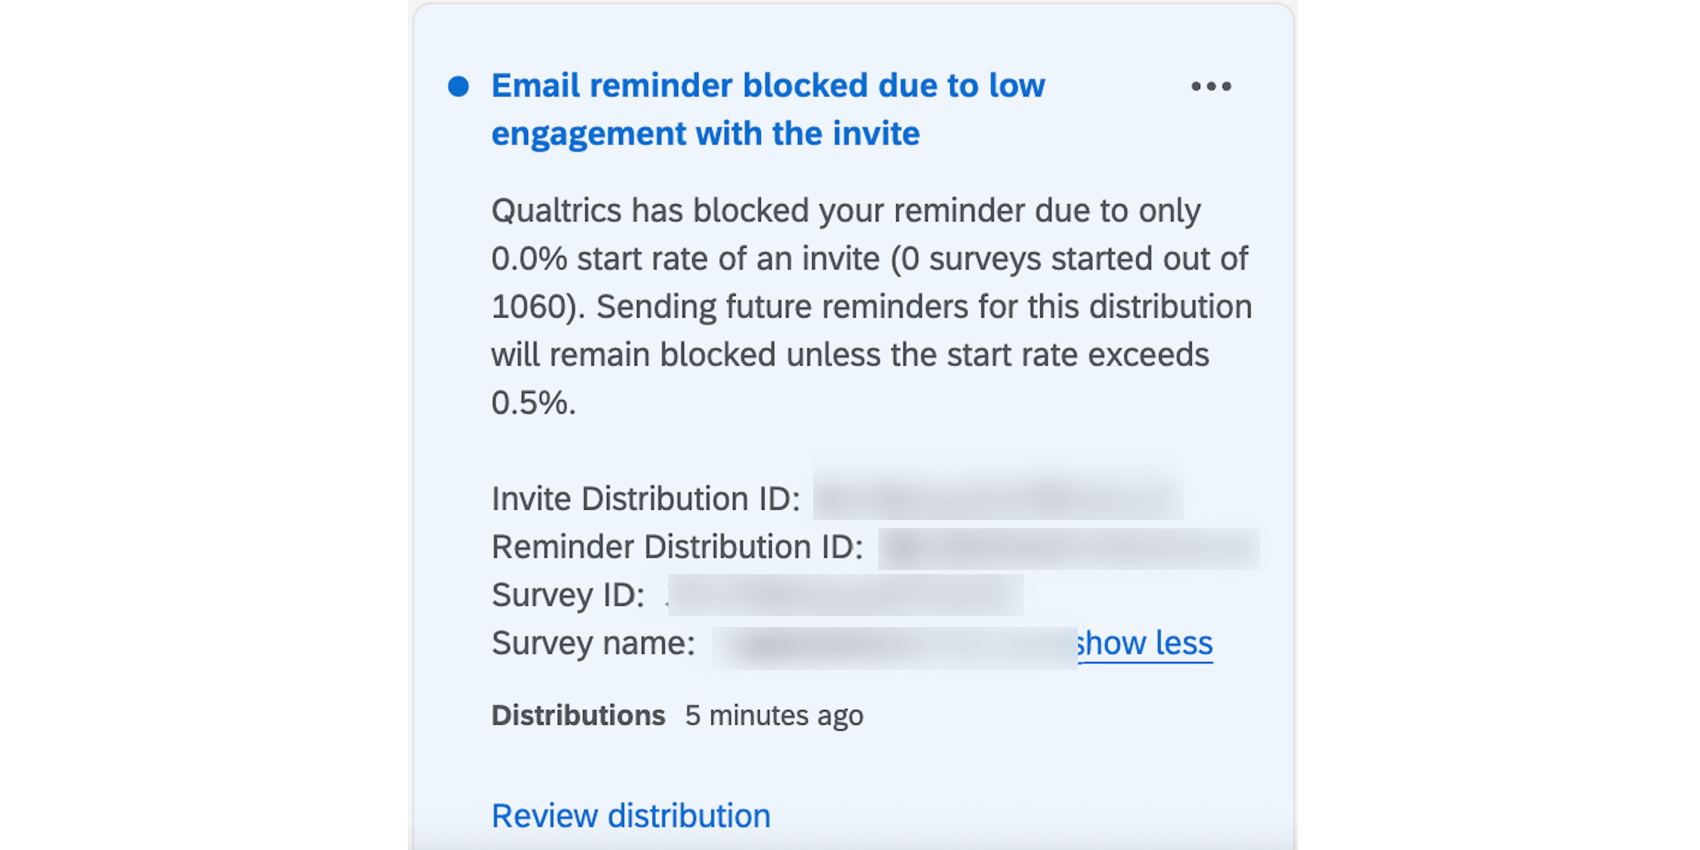Click the Distributions label
This screenshot has width=1700, height=850.
click(x=578, y=715)
